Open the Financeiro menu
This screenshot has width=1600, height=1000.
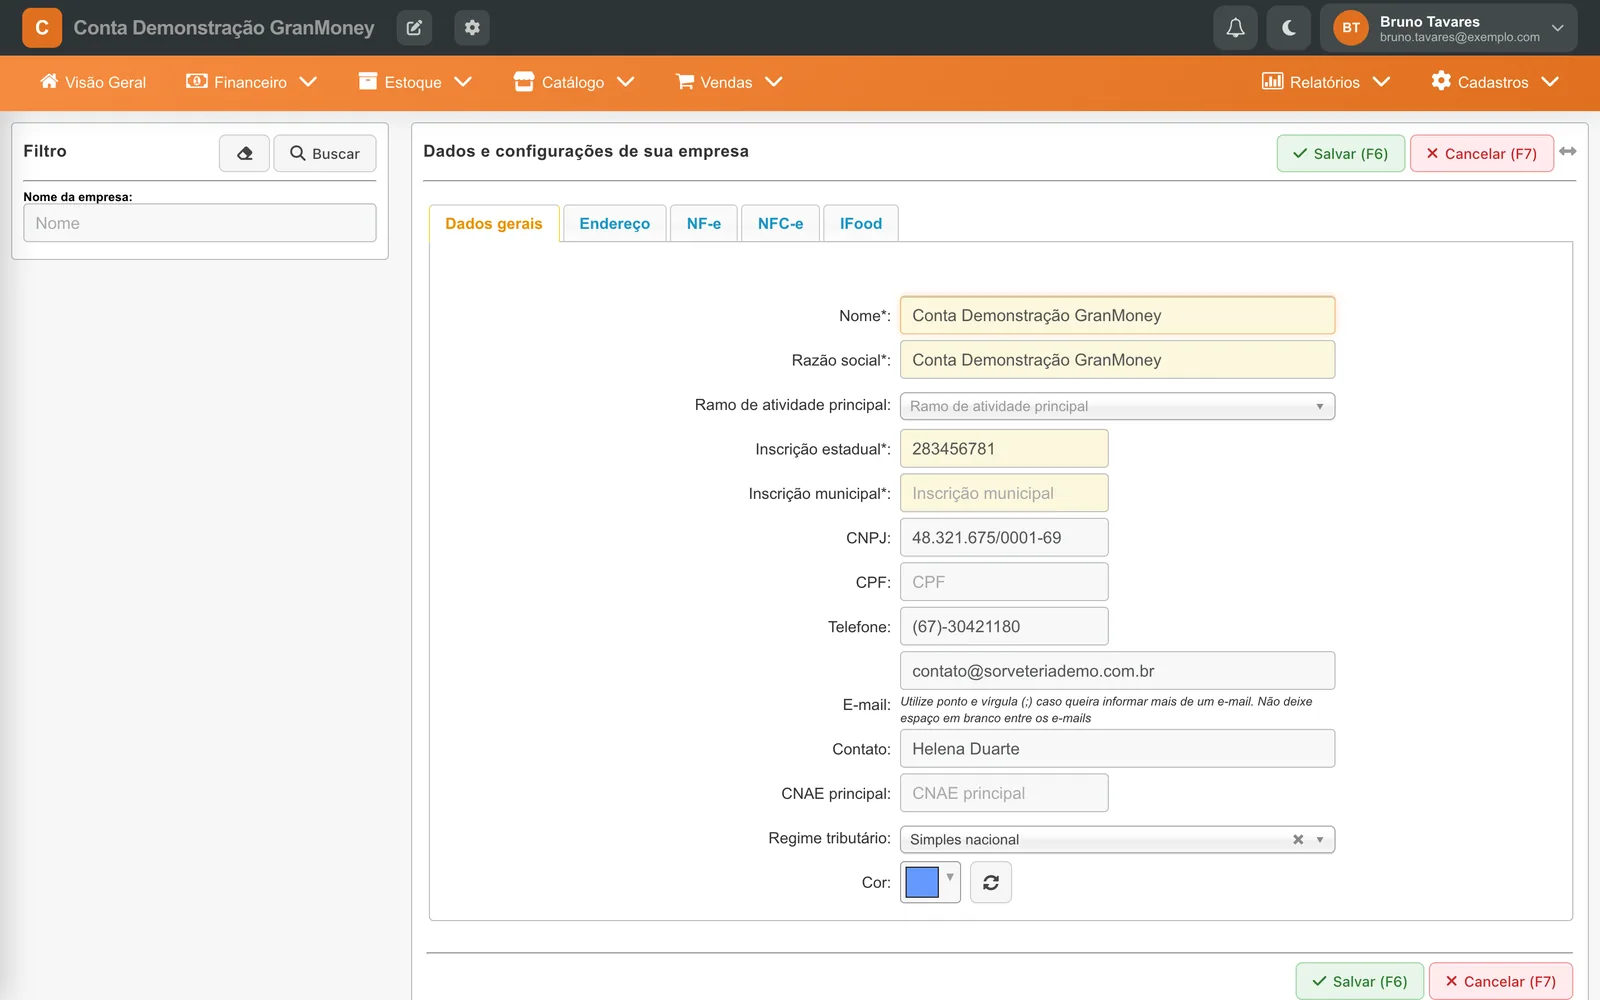click(251, 82)
